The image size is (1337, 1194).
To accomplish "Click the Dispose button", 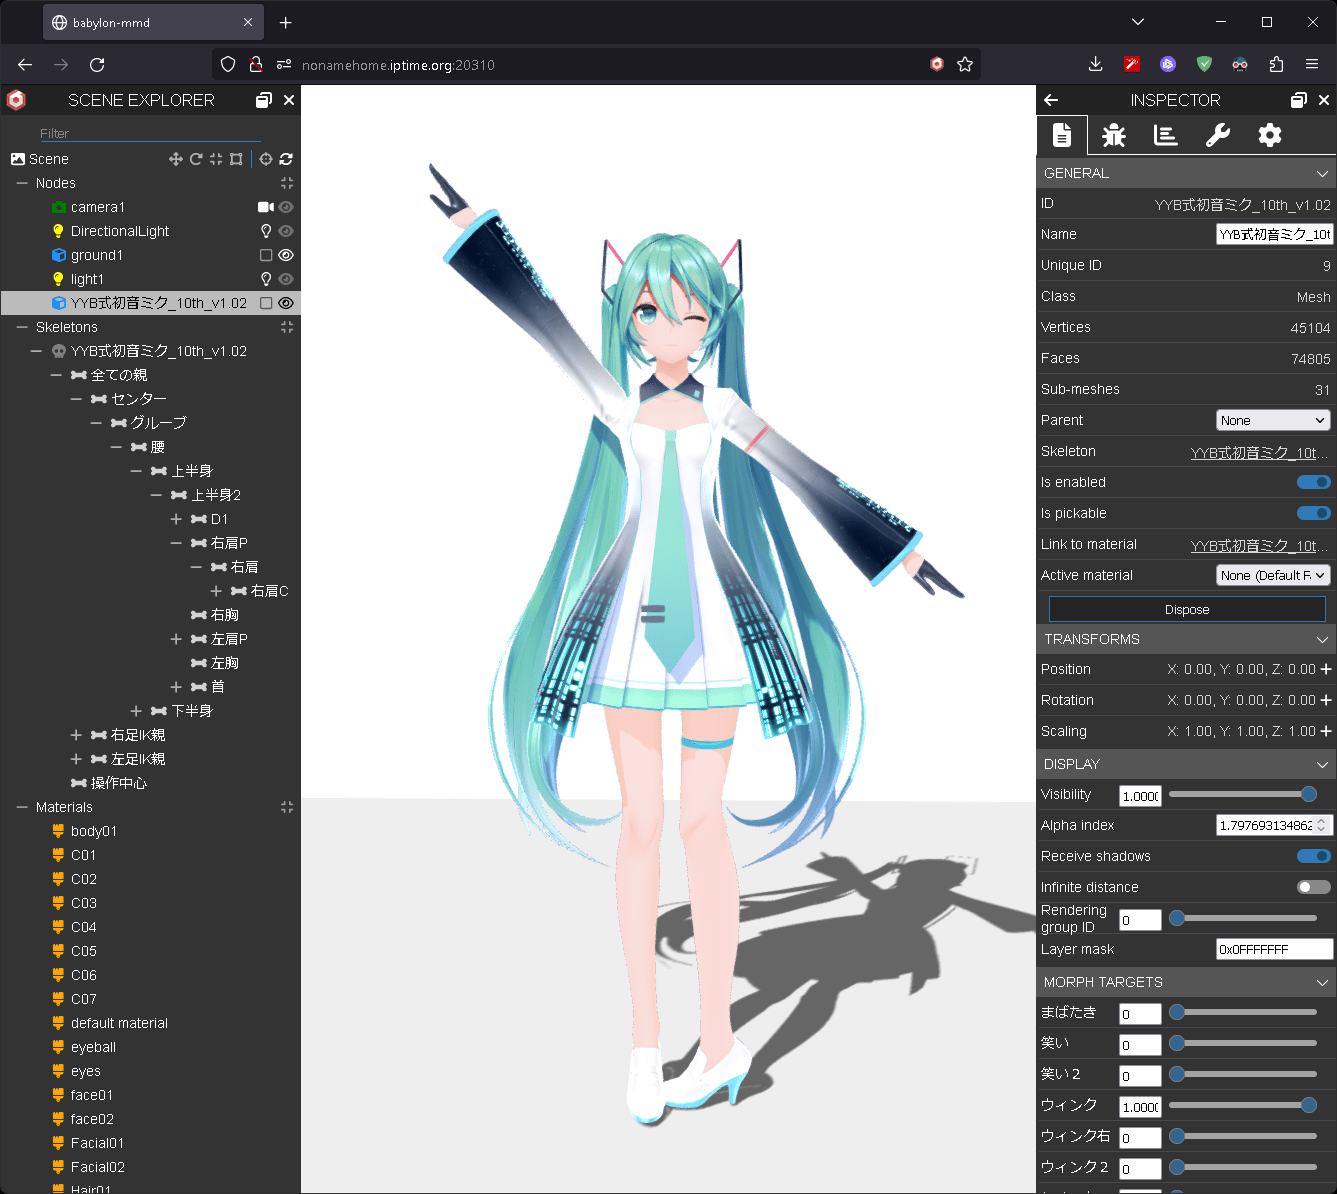I will tap(1187, 609).
